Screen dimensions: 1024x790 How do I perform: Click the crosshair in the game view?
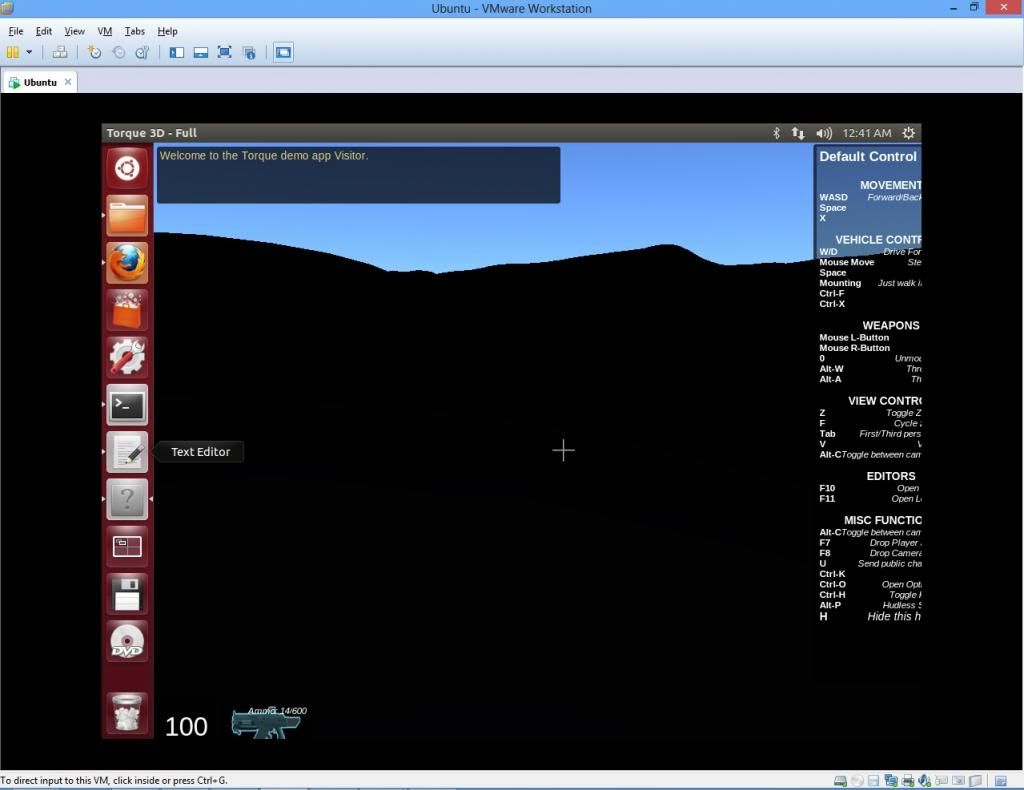(x=563, y=450)
